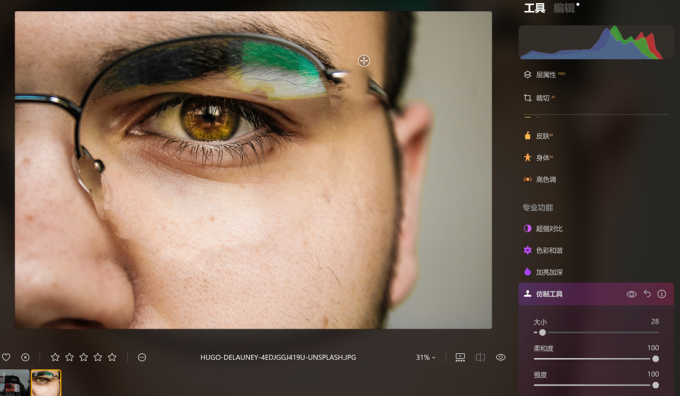680x396 pixels.
Task: Click the comparison view icon beside zoom
Action: point(460,357)
